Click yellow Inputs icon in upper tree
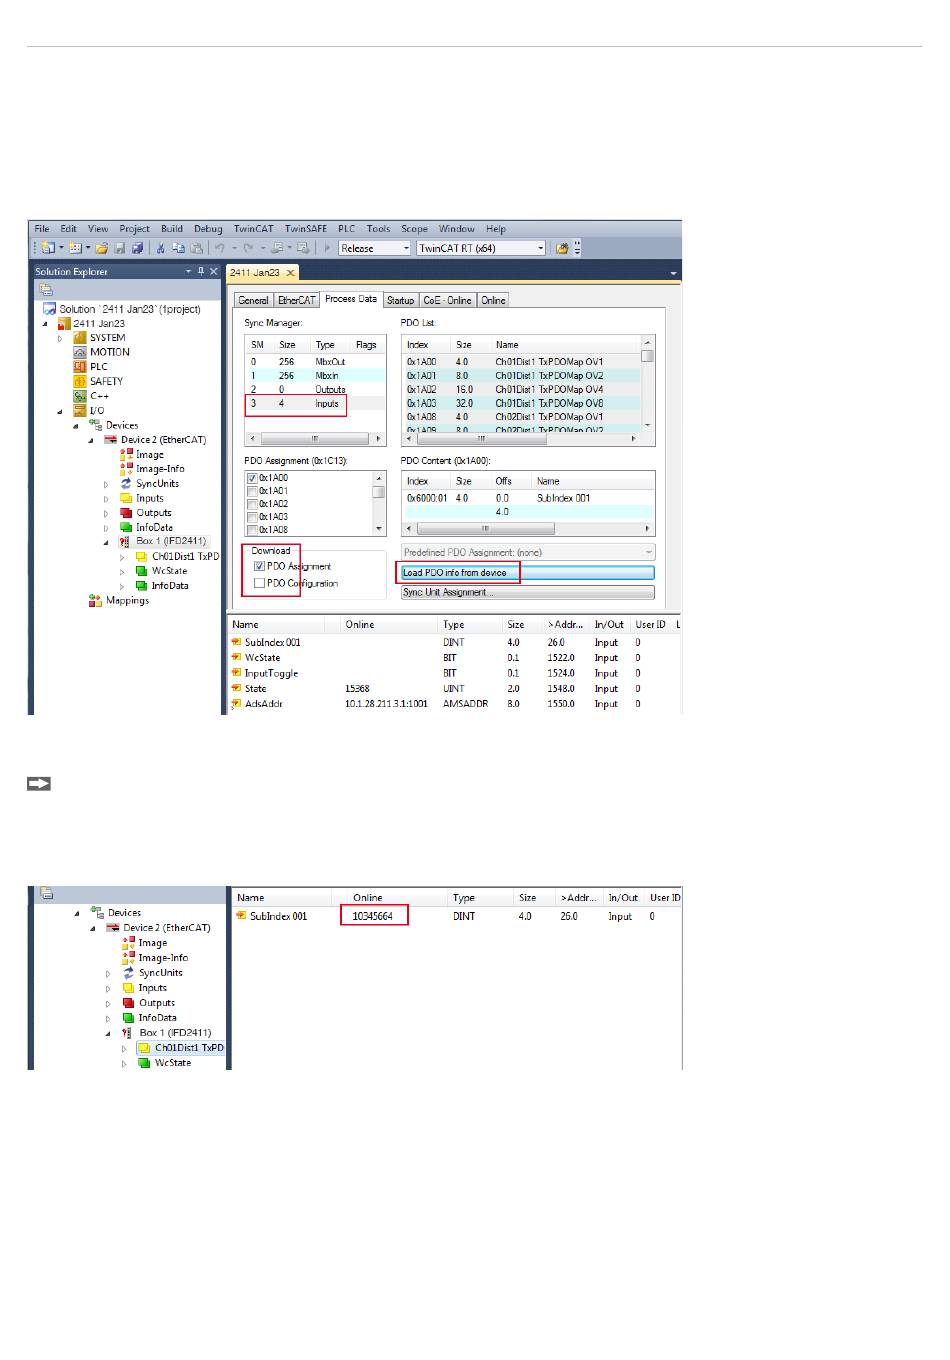Viewport: 950px width, 1360px height. tap(126, 498)
